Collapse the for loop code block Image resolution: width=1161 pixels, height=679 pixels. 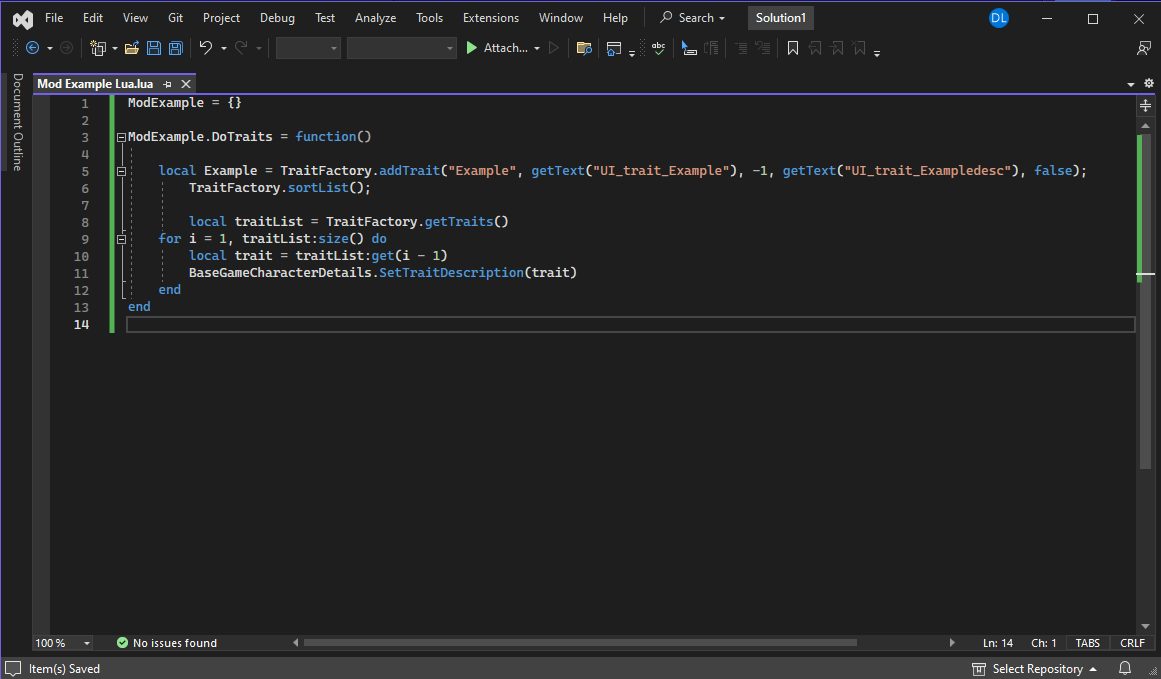point(121,239)
